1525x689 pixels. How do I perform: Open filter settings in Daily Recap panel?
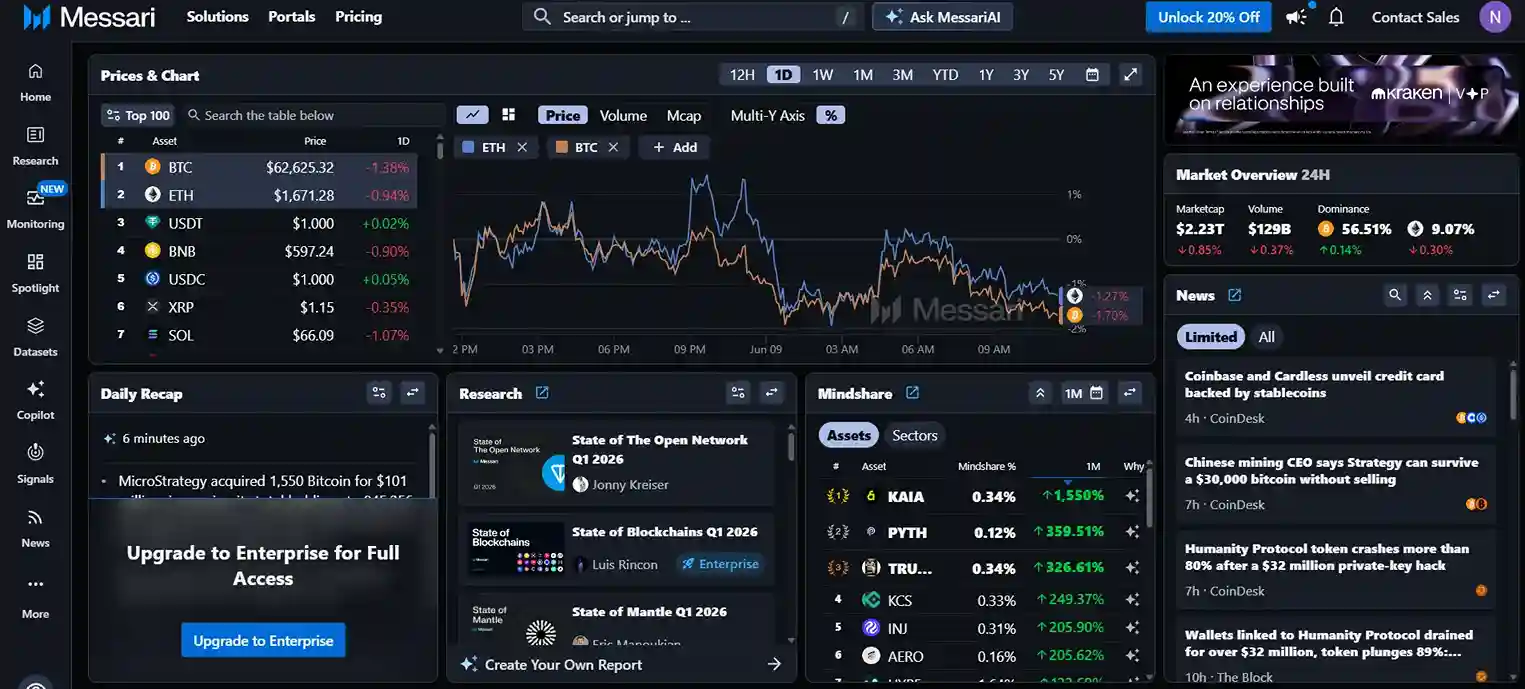click(x=379, y=393)
